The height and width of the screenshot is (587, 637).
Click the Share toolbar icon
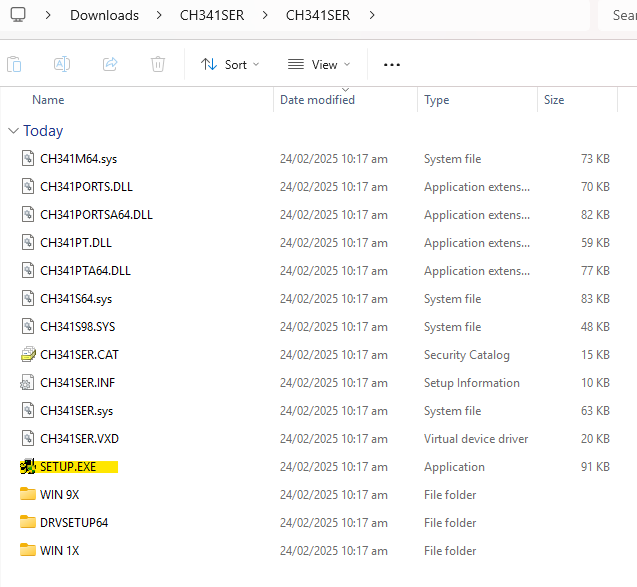pos(110,64)
